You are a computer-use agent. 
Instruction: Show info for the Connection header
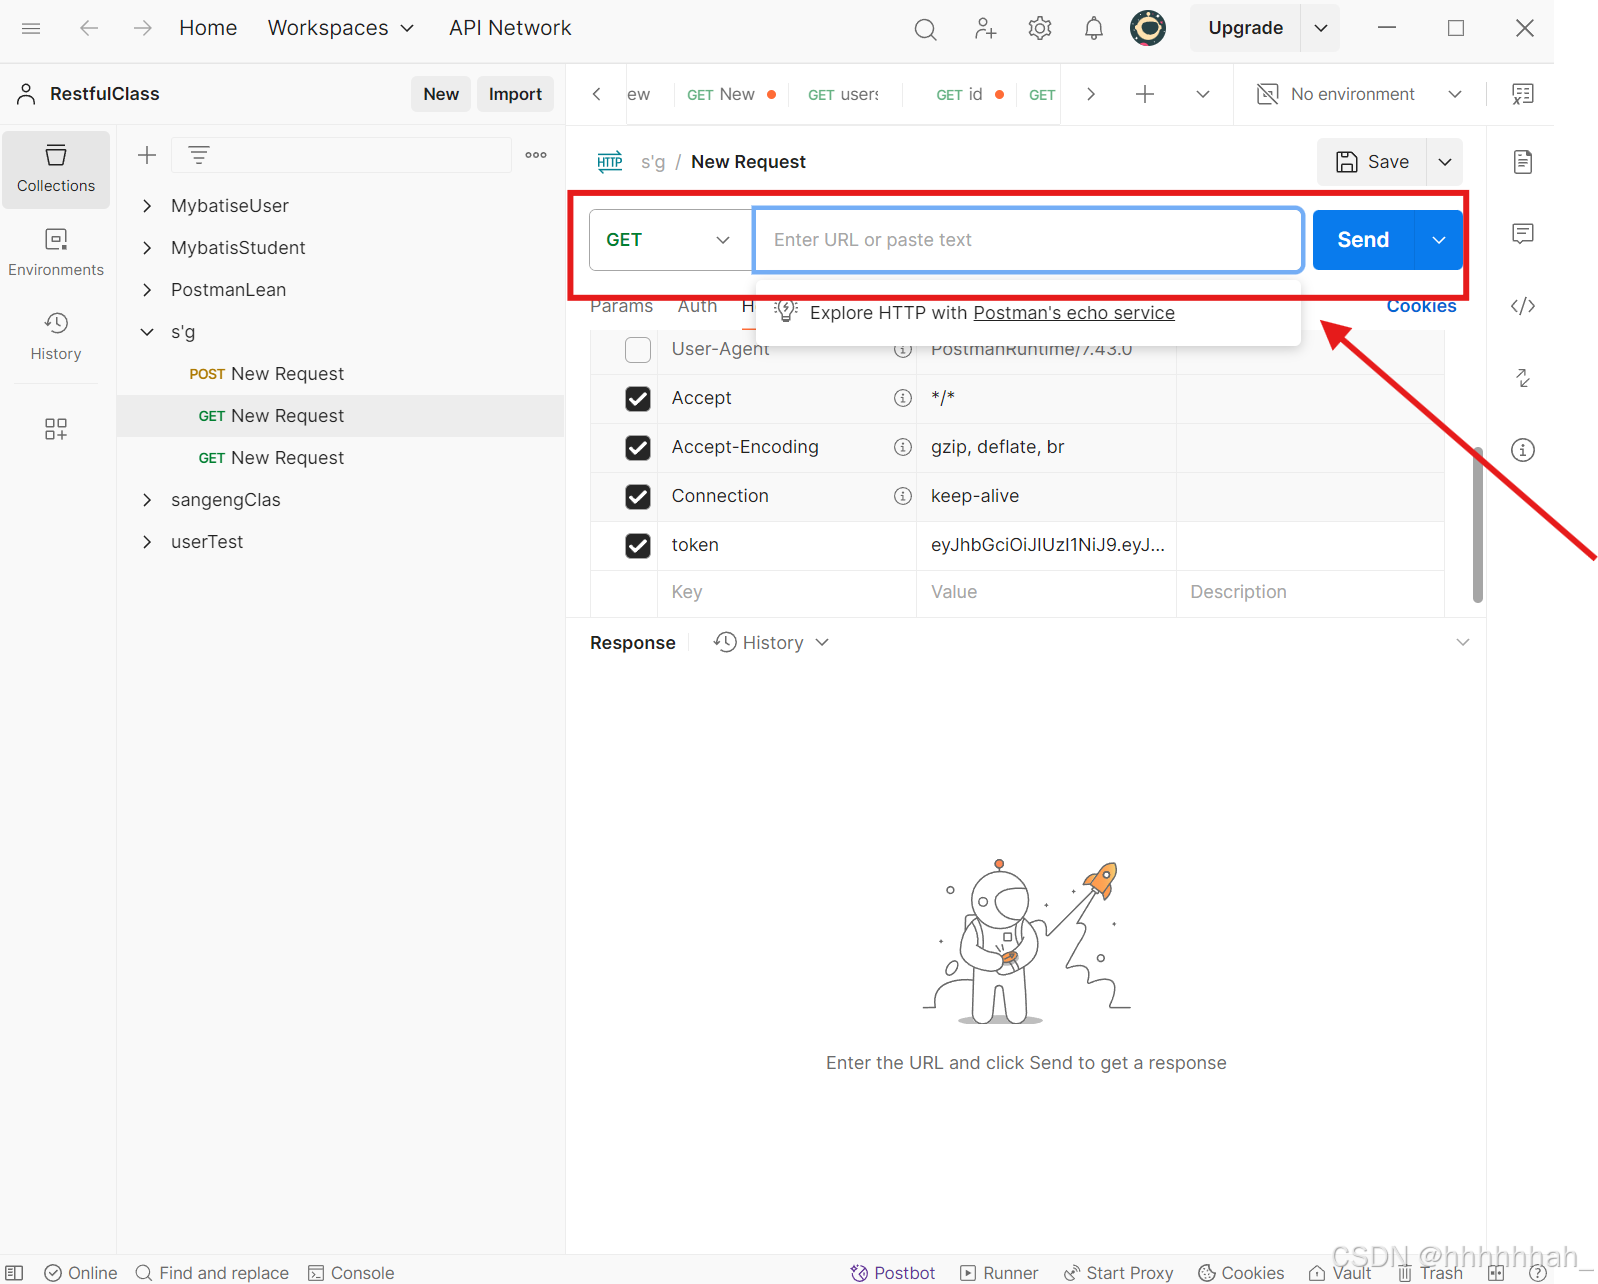903,496
